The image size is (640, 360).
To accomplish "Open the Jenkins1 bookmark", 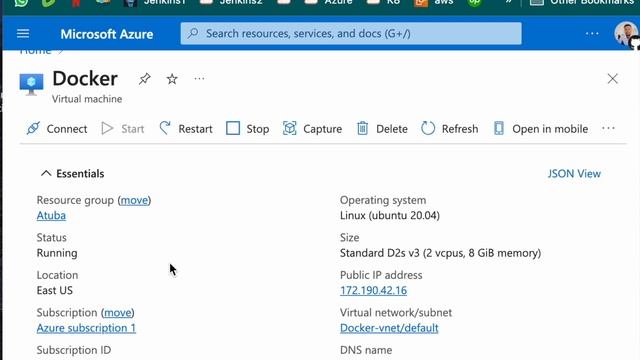I will 155,2.
